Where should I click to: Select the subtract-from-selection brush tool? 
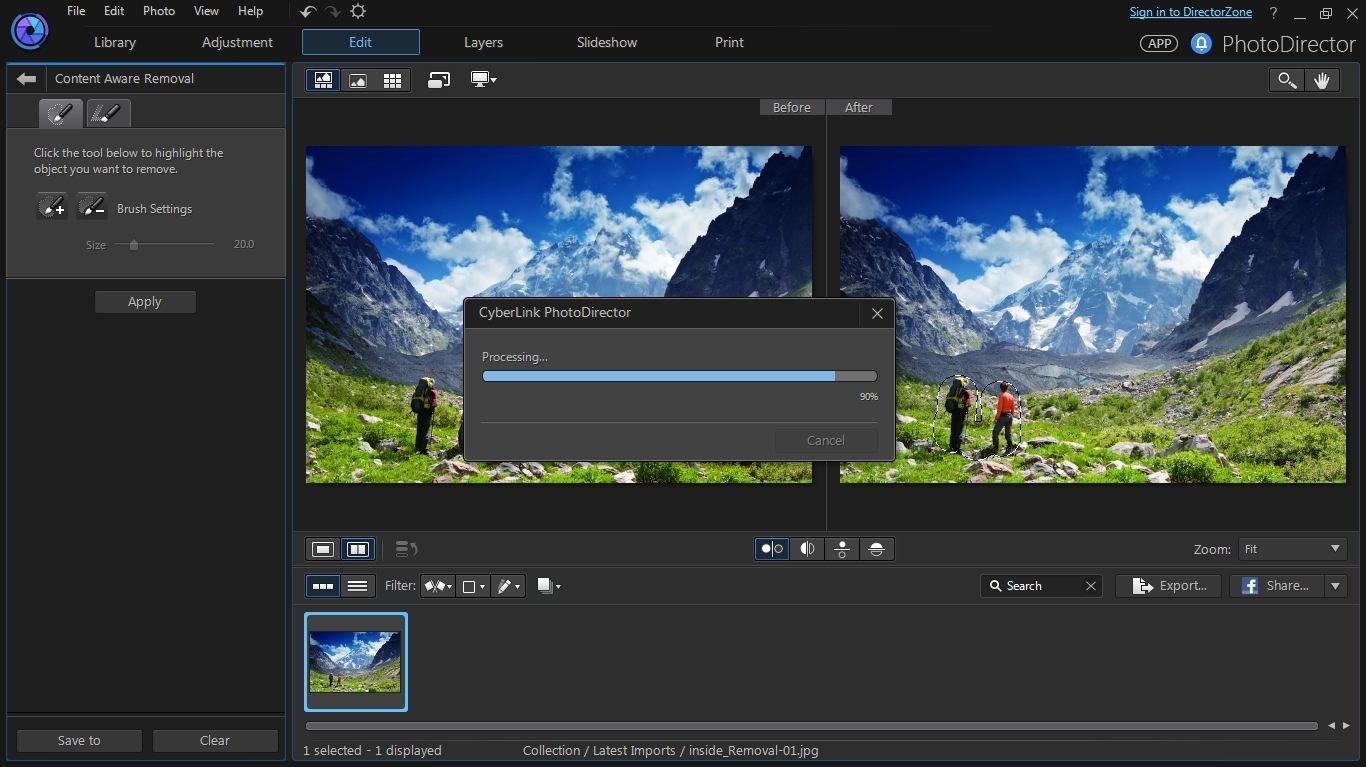(x=92, y=207)
